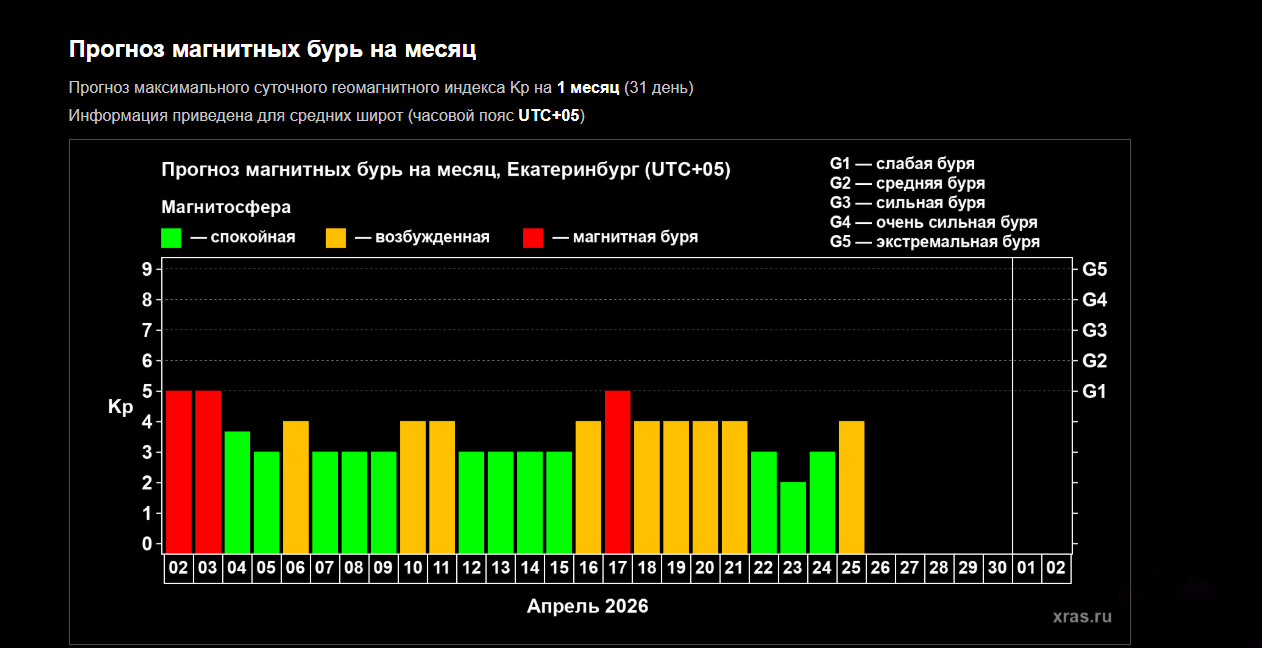Click the red 'магнитная буря' legend swatch
This screenshot has height=648, width=1262.
533,238
